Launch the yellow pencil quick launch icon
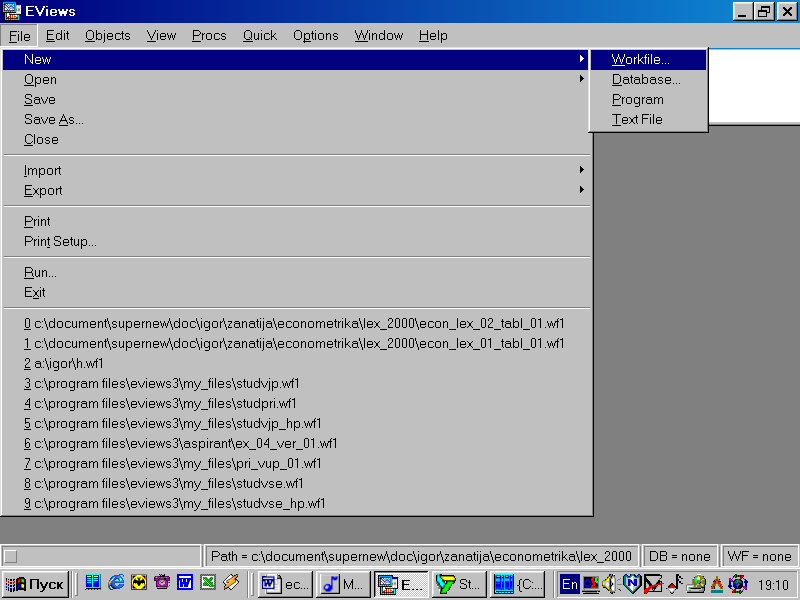 coord(231,582)
